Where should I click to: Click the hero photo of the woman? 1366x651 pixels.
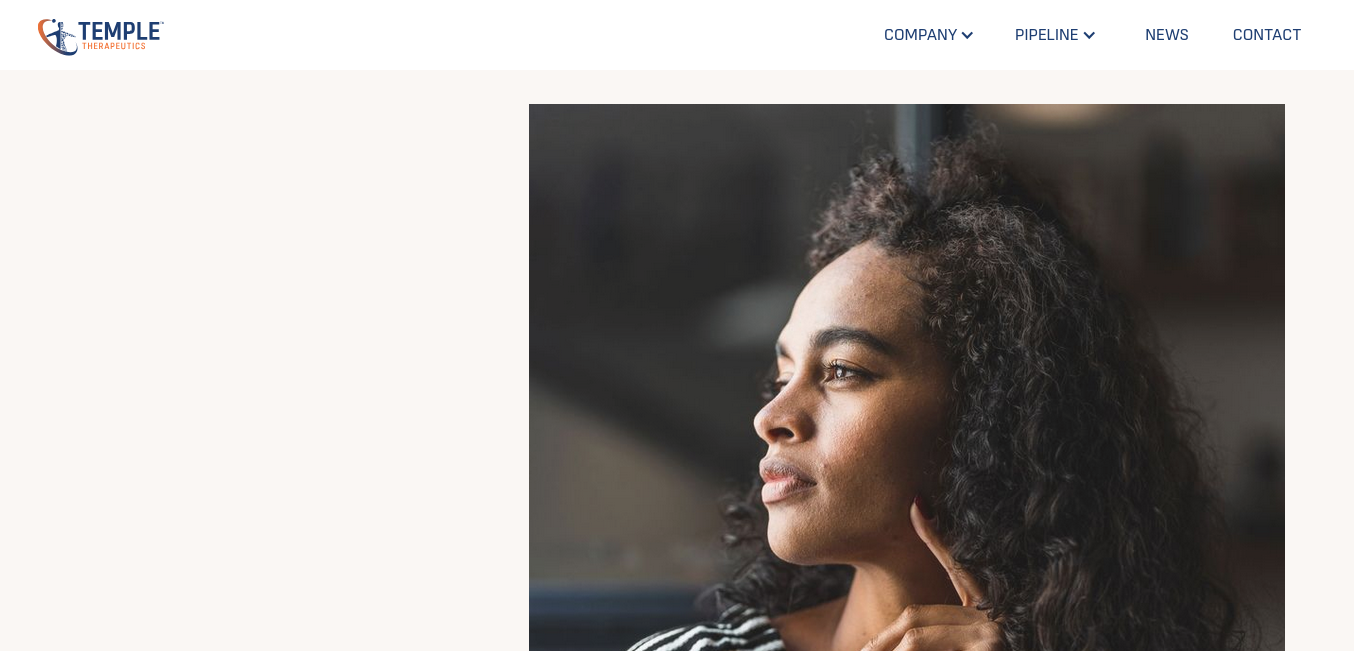[907, 377]
